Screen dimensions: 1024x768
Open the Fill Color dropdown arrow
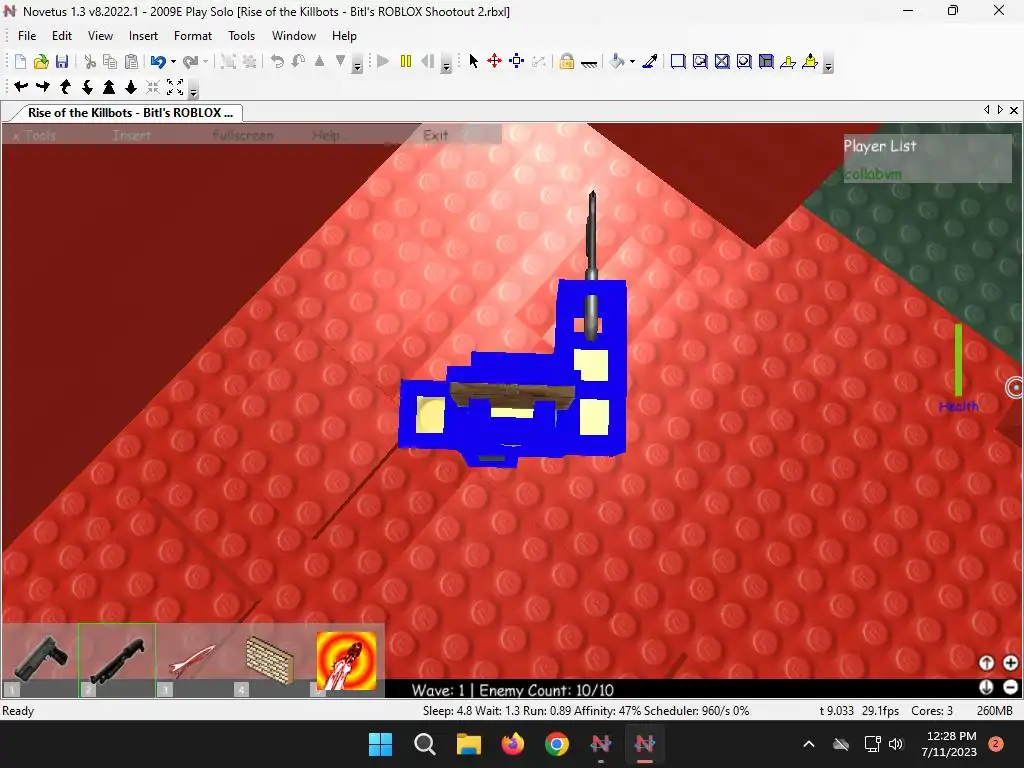point(632,62)
